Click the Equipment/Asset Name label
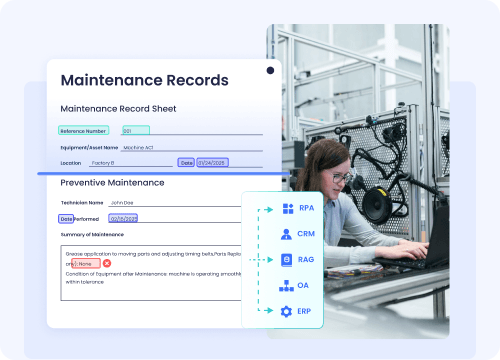Screen dimensions: 500x360 coord(89,147)
